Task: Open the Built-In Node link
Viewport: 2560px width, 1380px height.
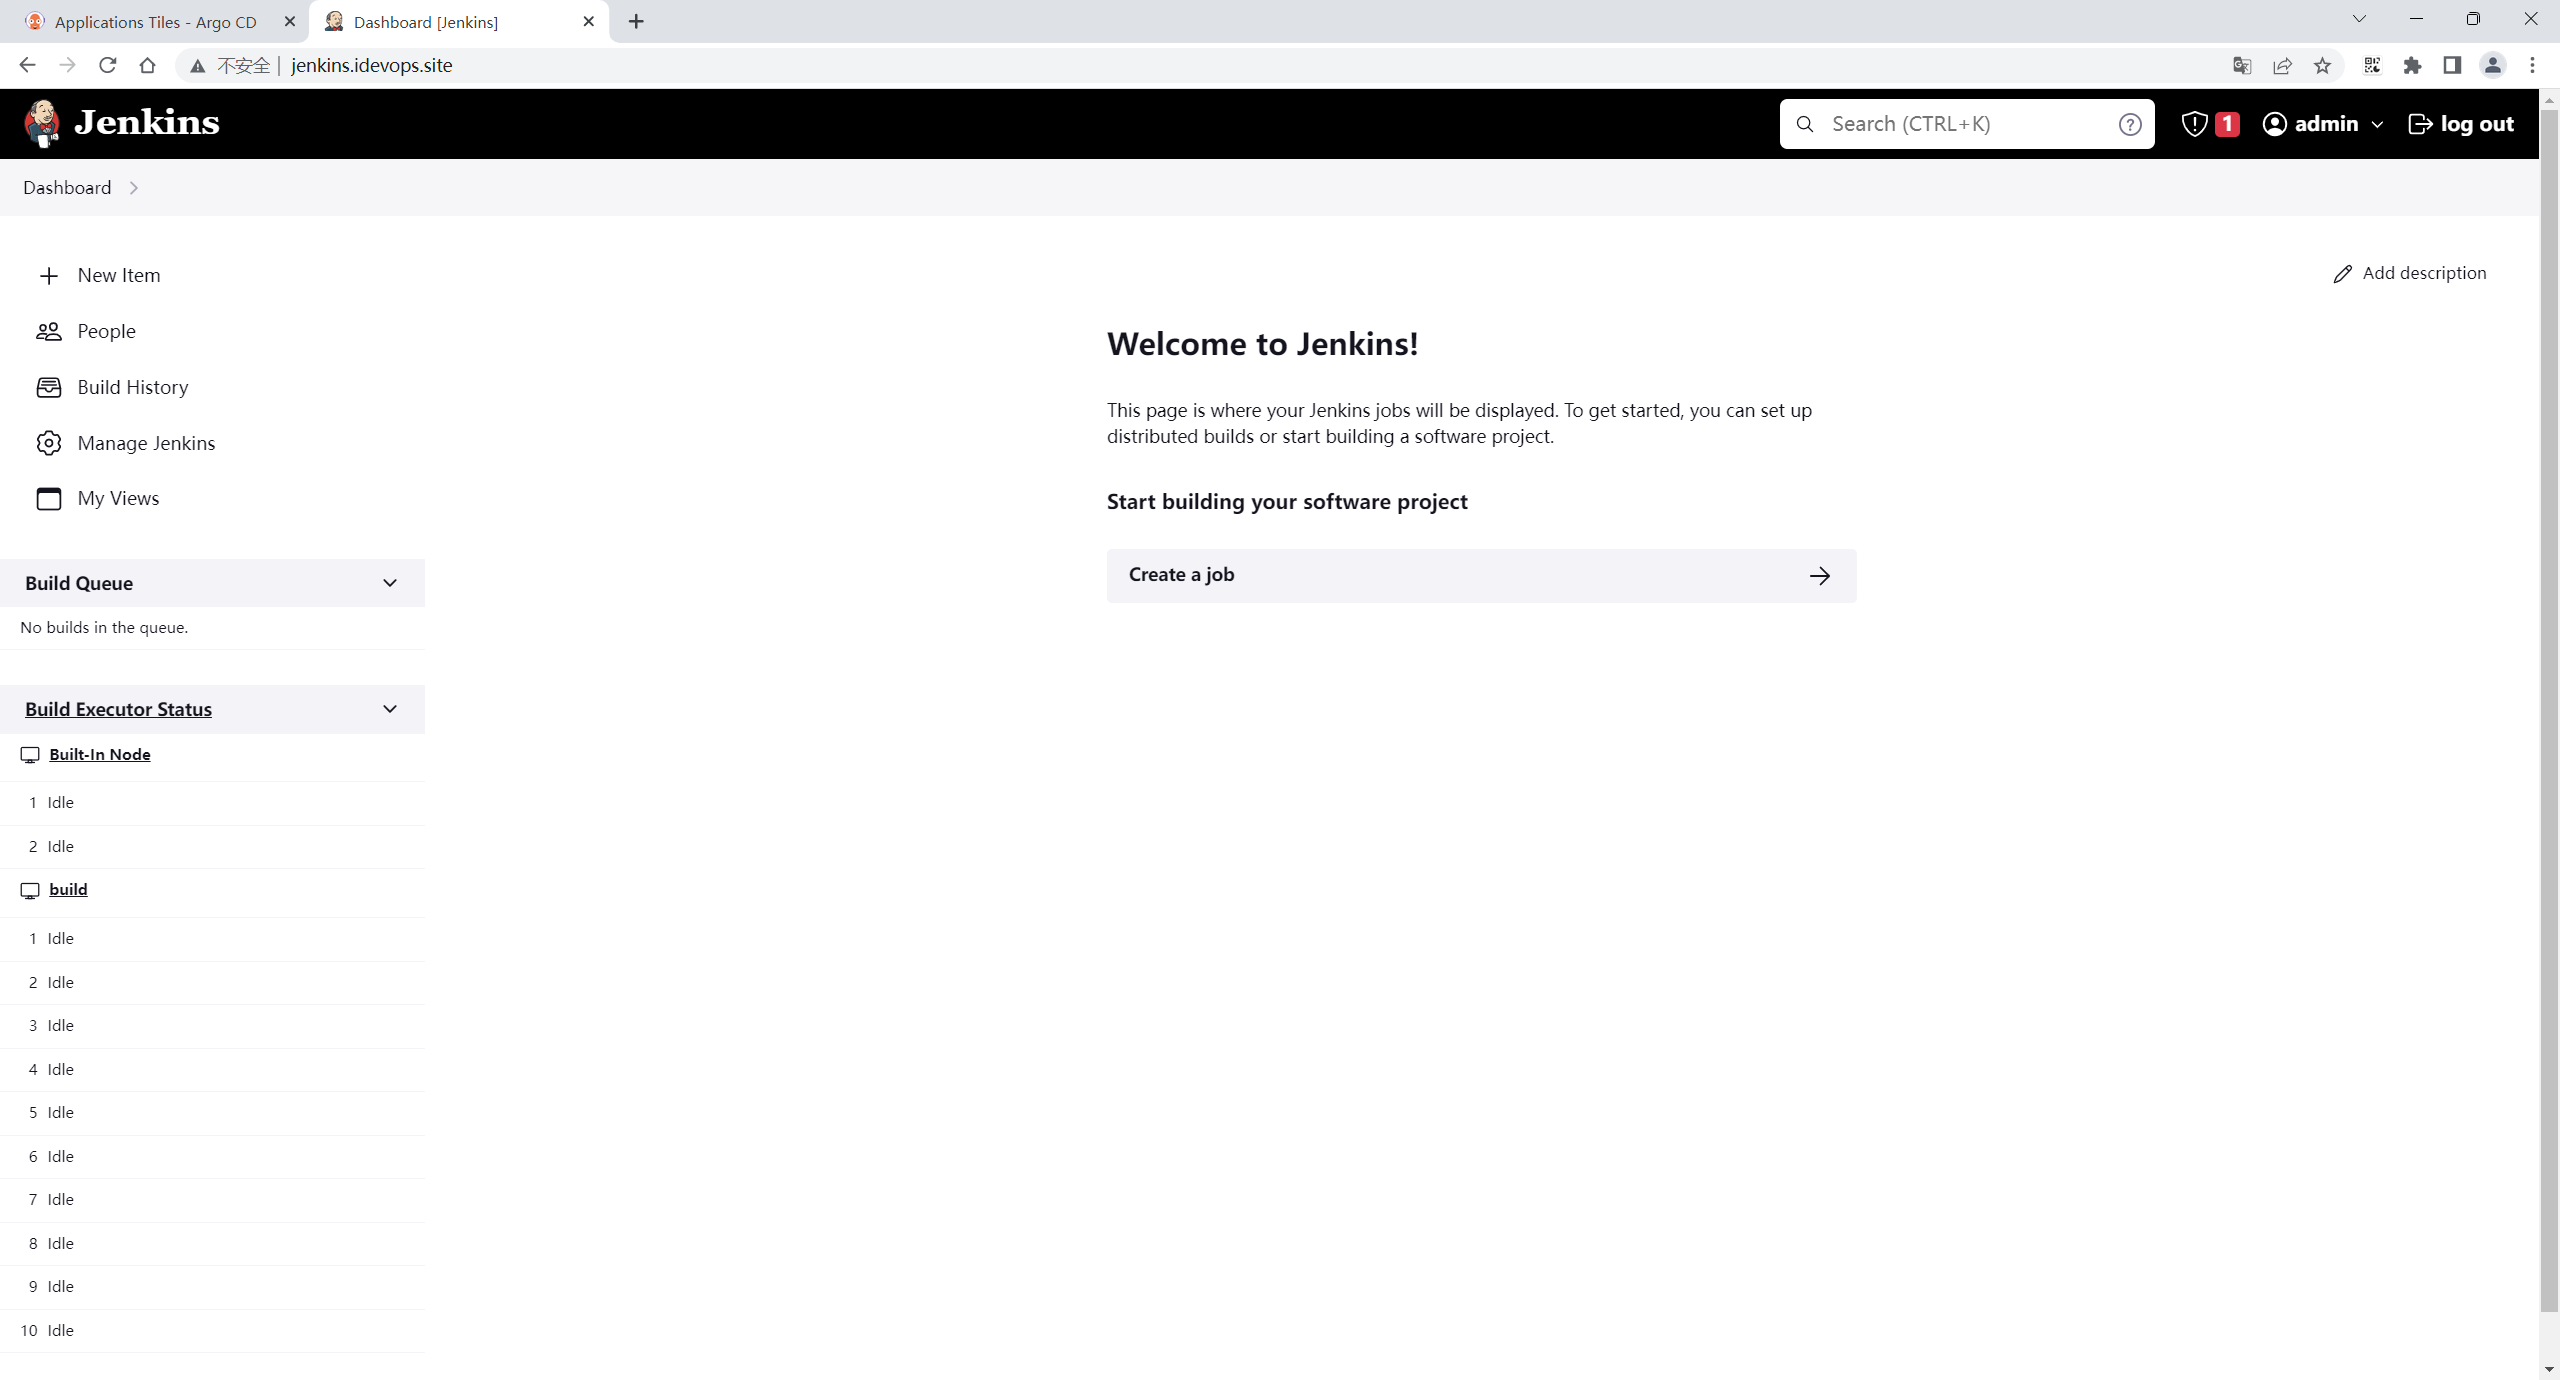Action: tap(99, 754)
